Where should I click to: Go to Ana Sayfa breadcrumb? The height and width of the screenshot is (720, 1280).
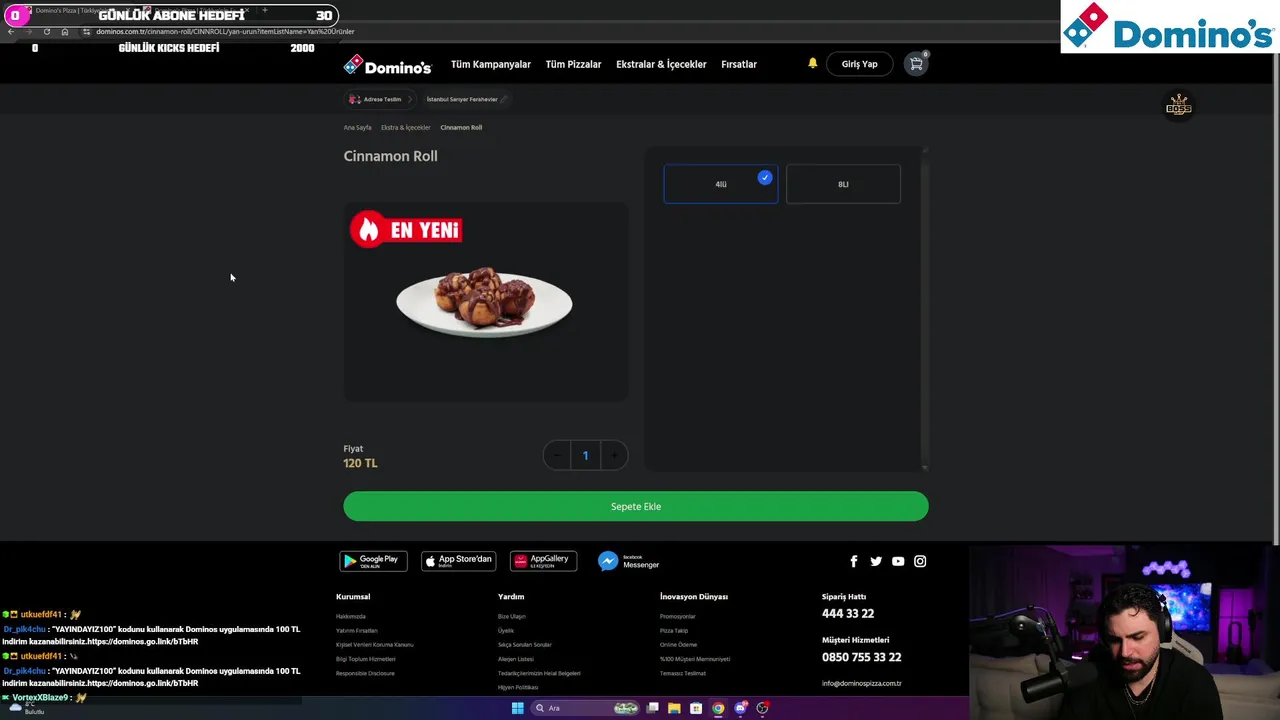tap(357, 128)
